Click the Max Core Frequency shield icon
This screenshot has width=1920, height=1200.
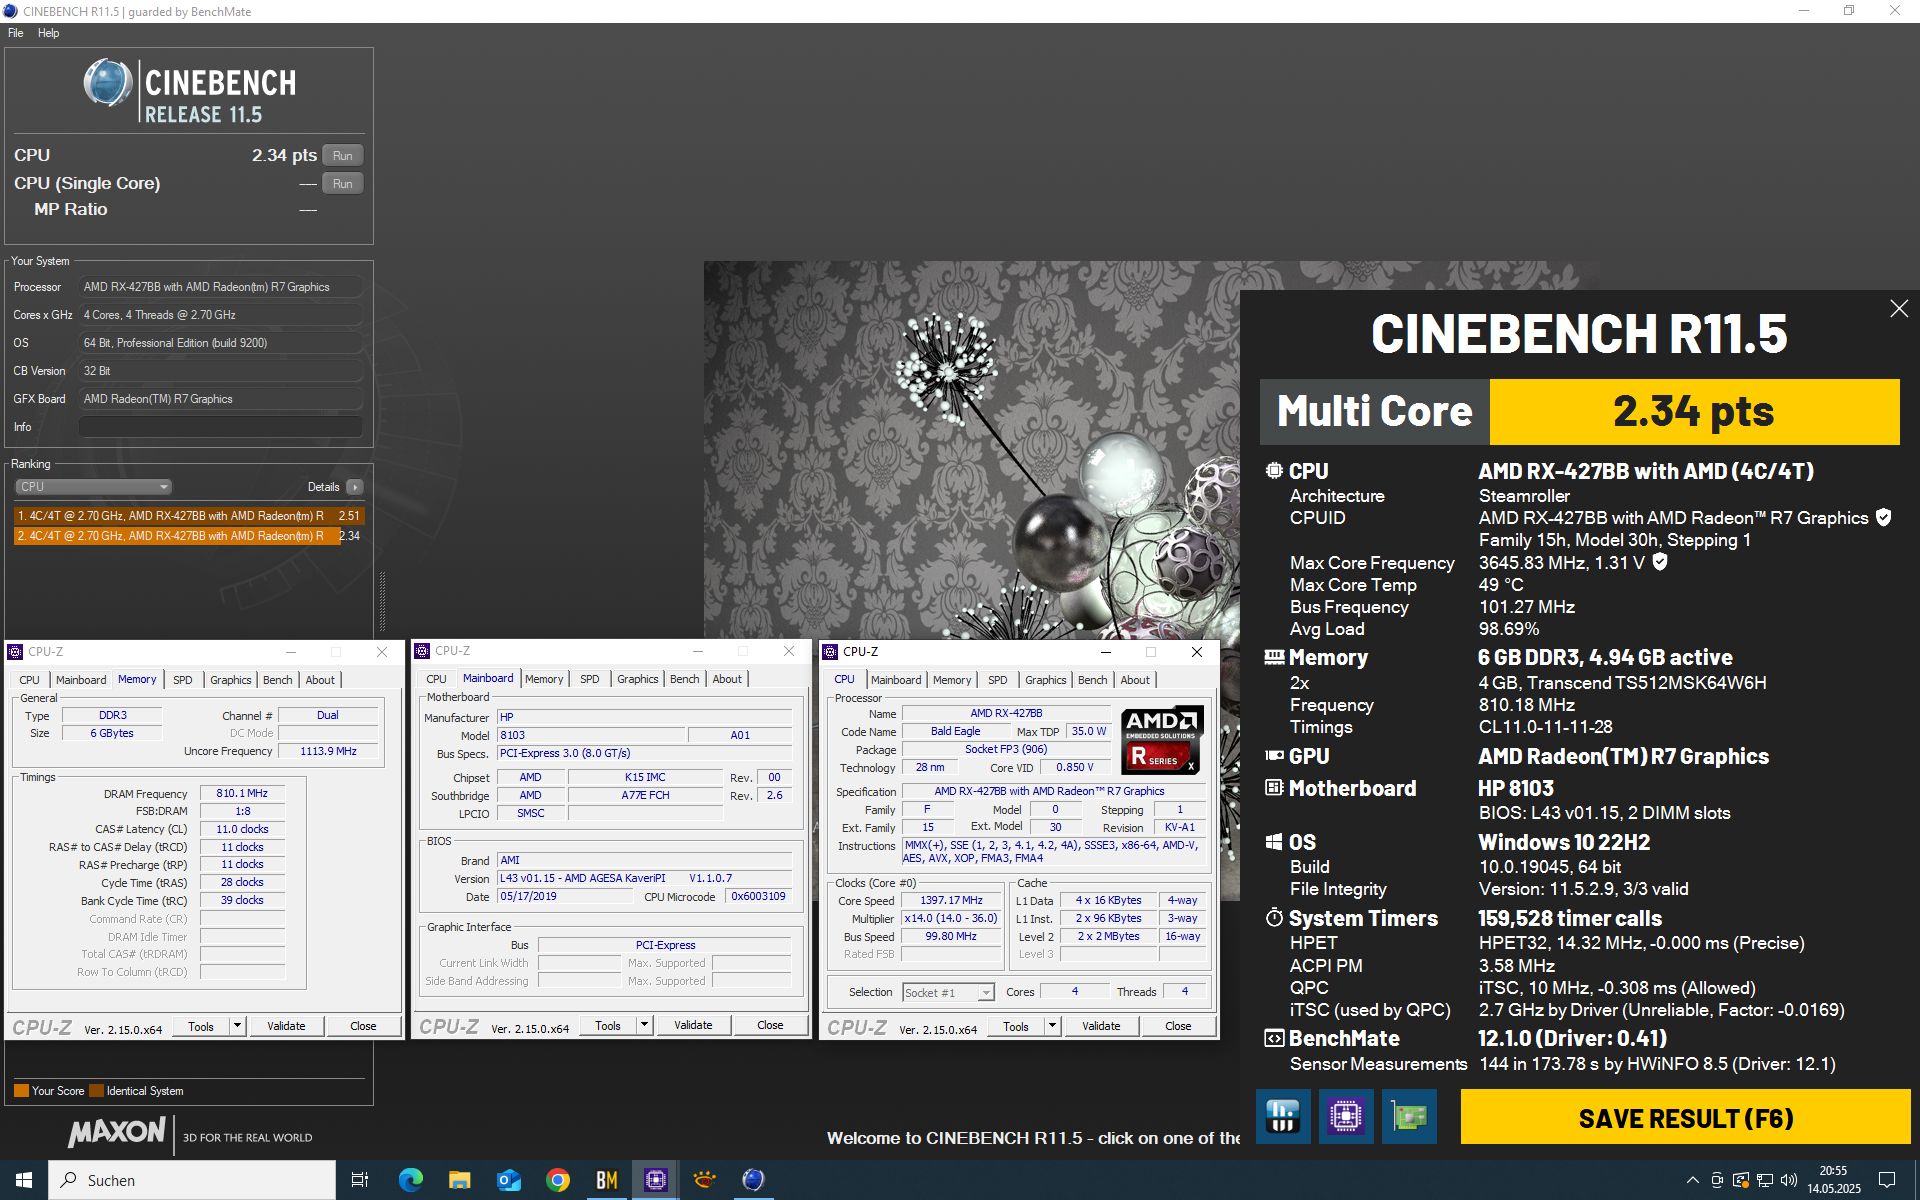tap(1660, 562)
